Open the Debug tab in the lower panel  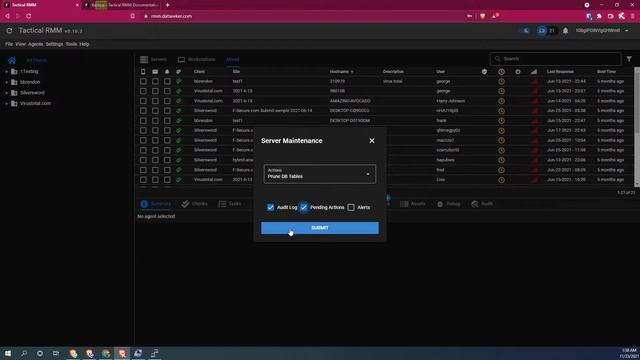pyautogui.click(x=448, y=204)
